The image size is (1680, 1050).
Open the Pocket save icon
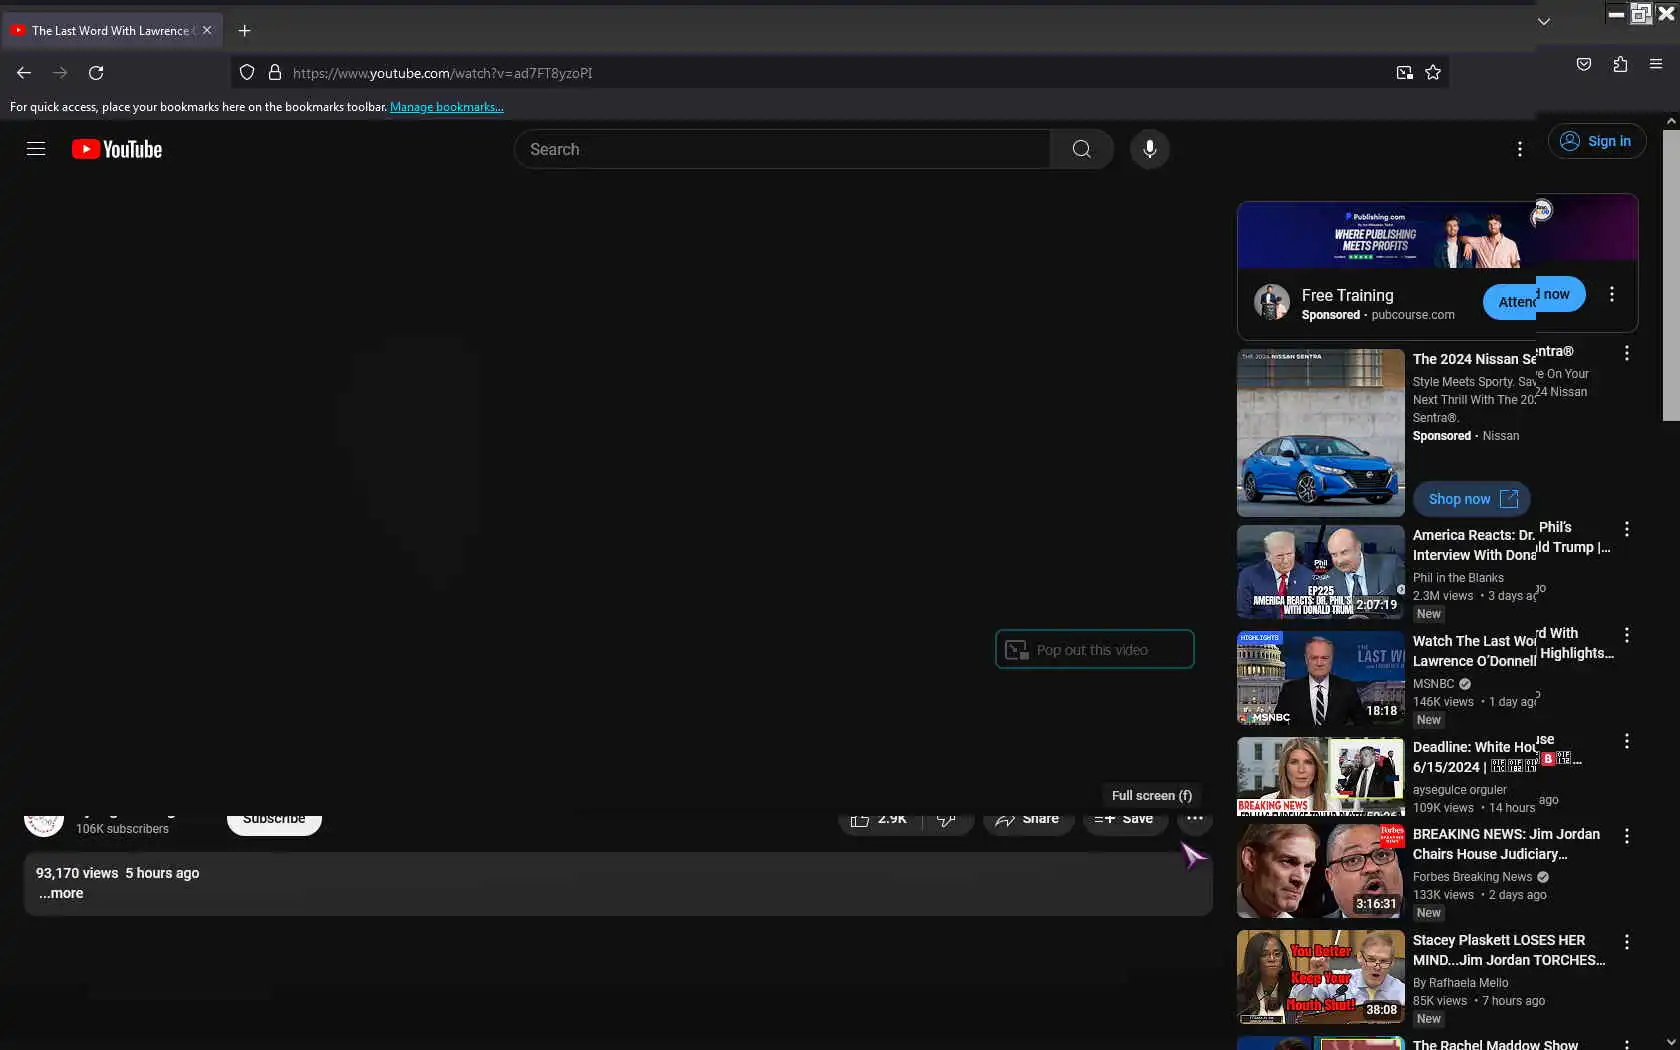pos(1584,64)
